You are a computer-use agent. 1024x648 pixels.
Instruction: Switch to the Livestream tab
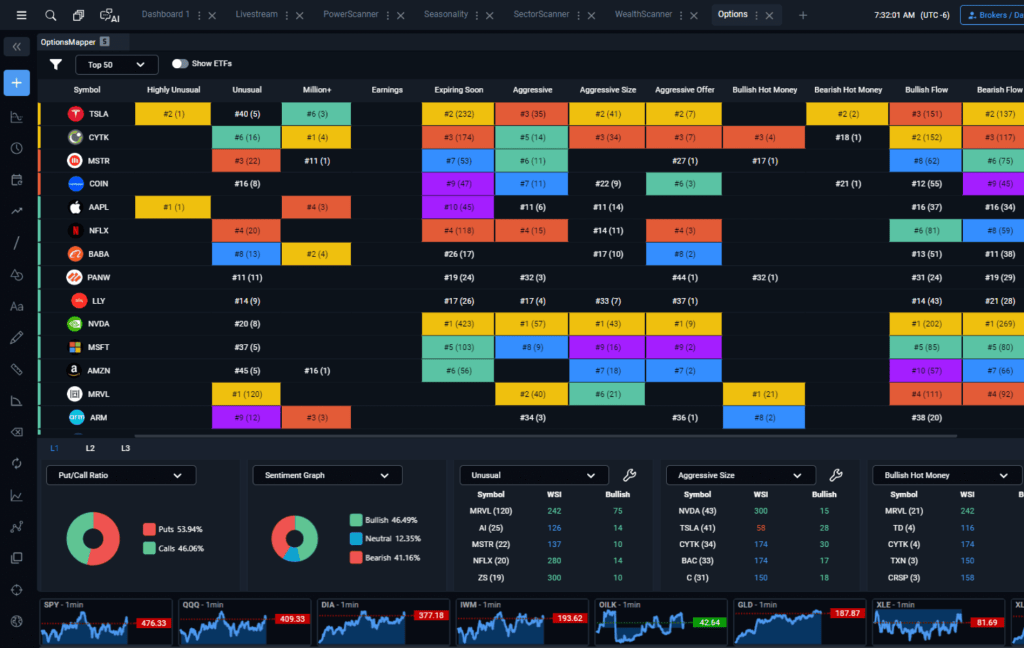(256, 14)
